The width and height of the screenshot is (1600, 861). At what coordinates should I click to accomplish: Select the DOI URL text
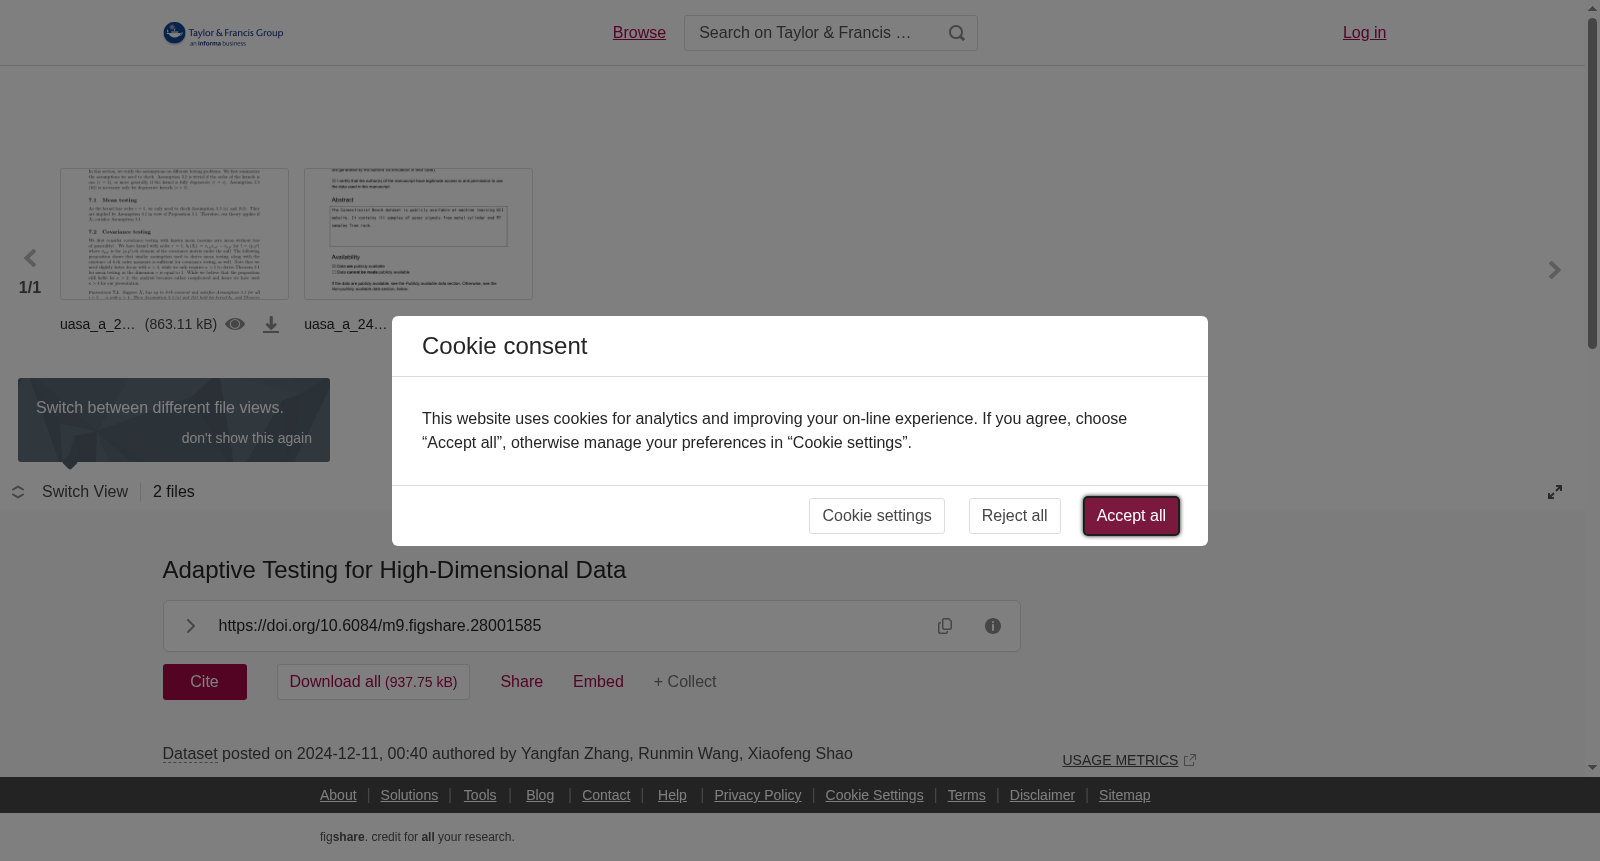tap(380, 626)
